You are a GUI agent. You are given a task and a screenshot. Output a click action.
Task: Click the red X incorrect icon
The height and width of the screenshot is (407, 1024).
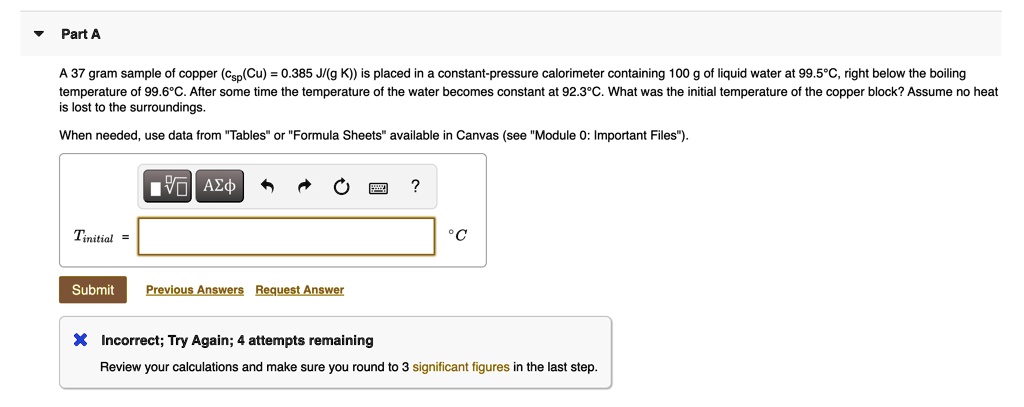tap(81, 340)
